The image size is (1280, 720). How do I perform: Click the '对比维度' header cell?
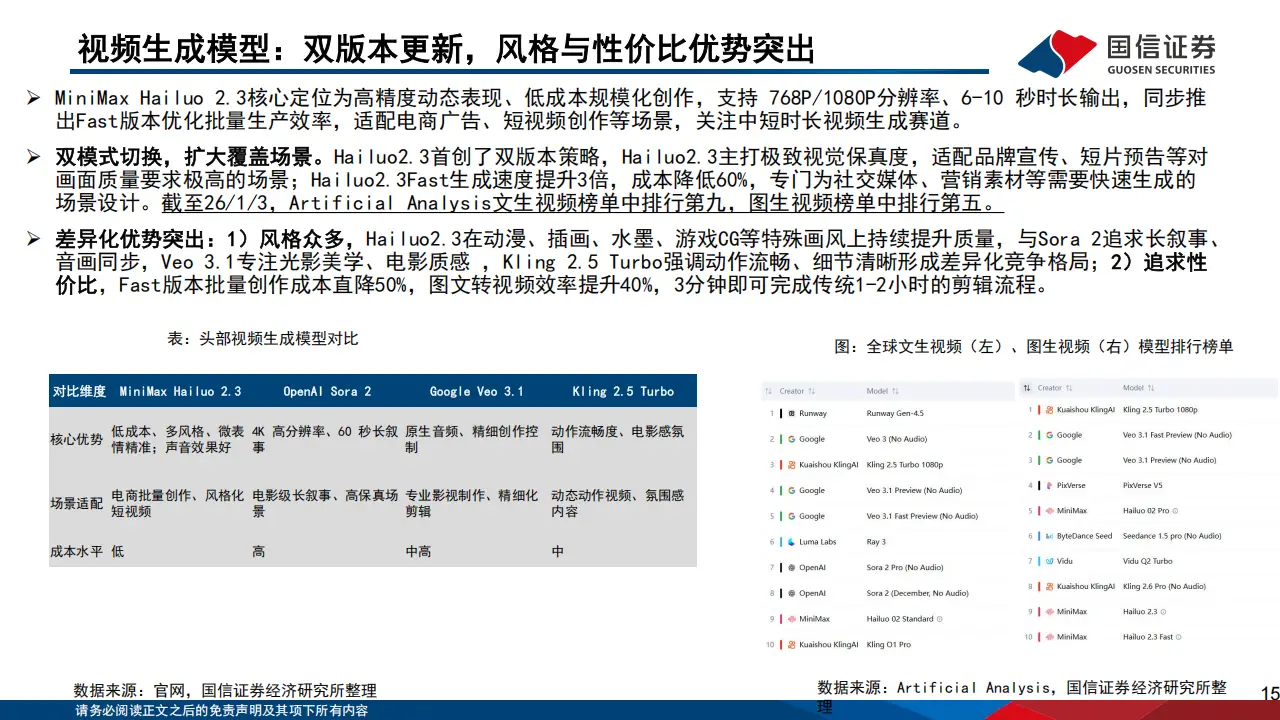pyautogui.click(x=79, y=391)
